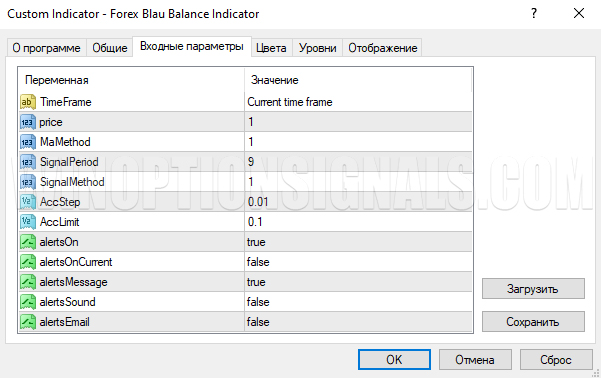The width and height of the screenshot is (601, 378).
Task: Click the double-type icon beside AccStep
Action: click(x=28, y=202)
